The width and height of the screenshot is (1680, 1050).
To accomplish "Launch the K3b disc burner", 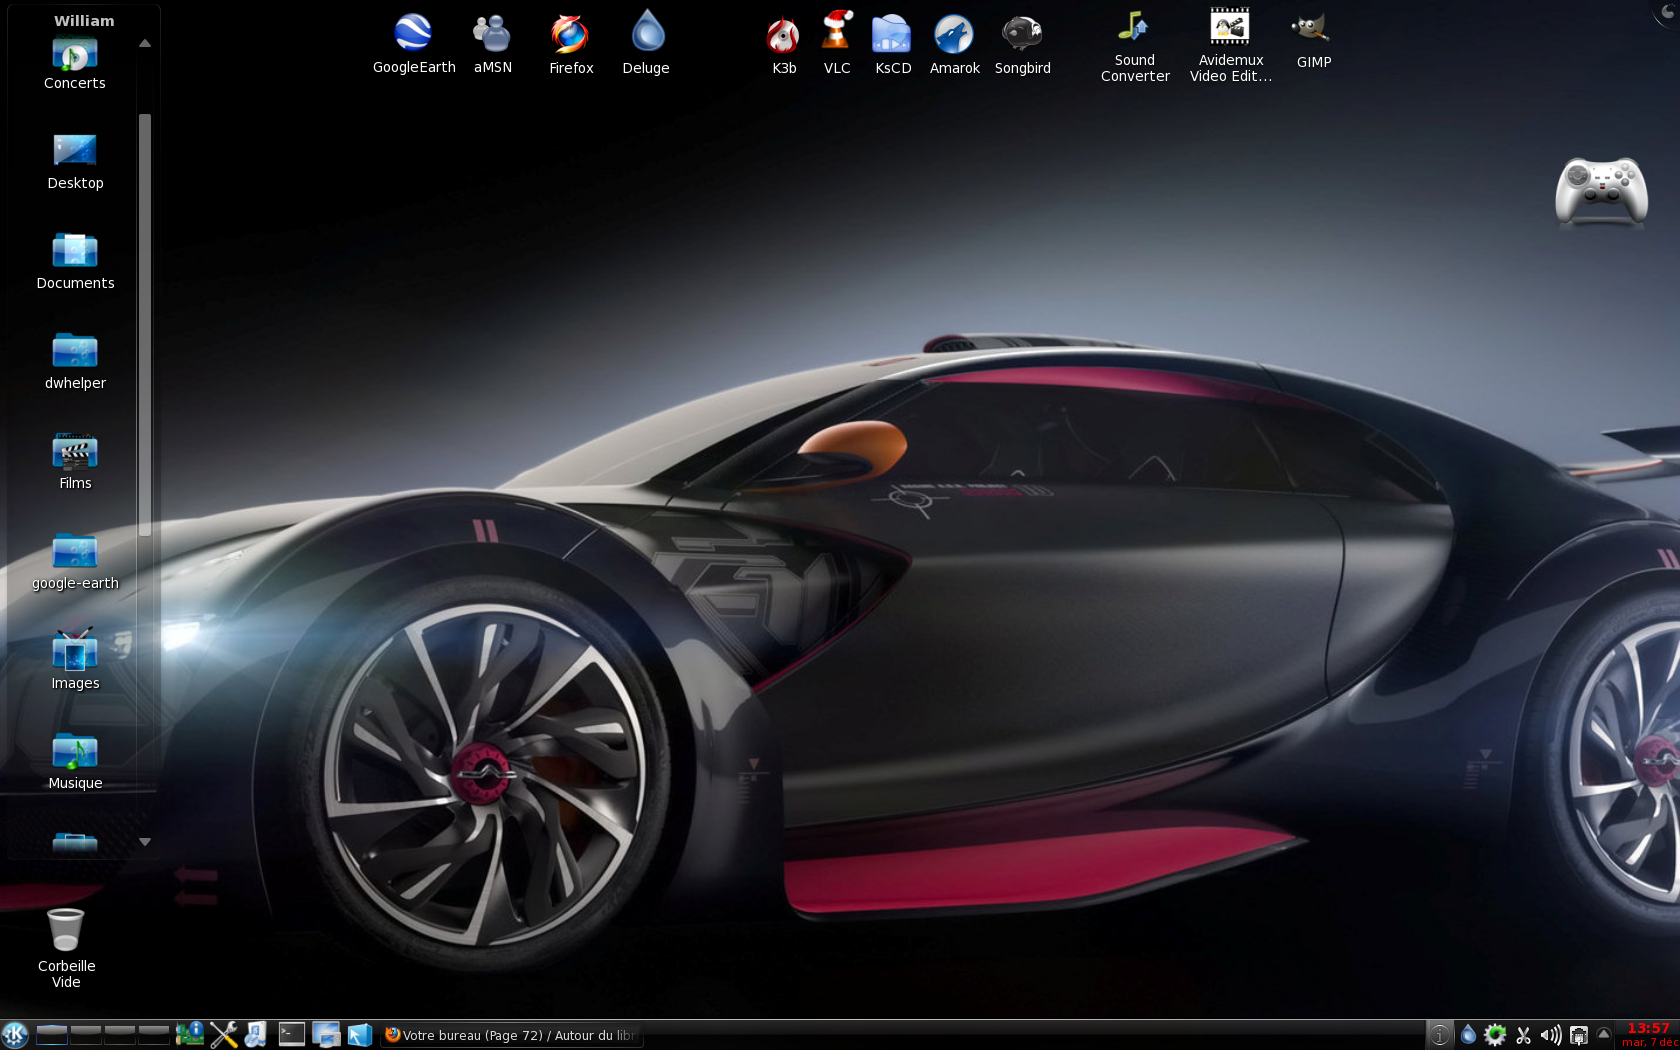I will (x=783, y=35).
